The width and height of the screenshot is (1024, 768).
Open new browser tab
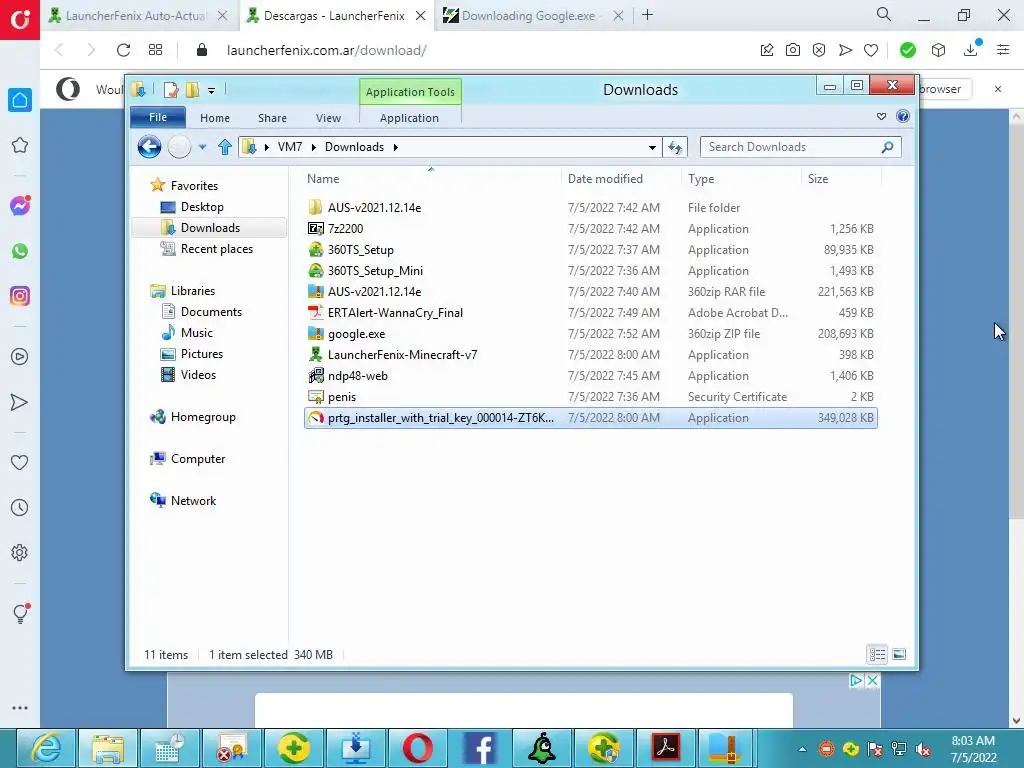(x=647, y=14)
